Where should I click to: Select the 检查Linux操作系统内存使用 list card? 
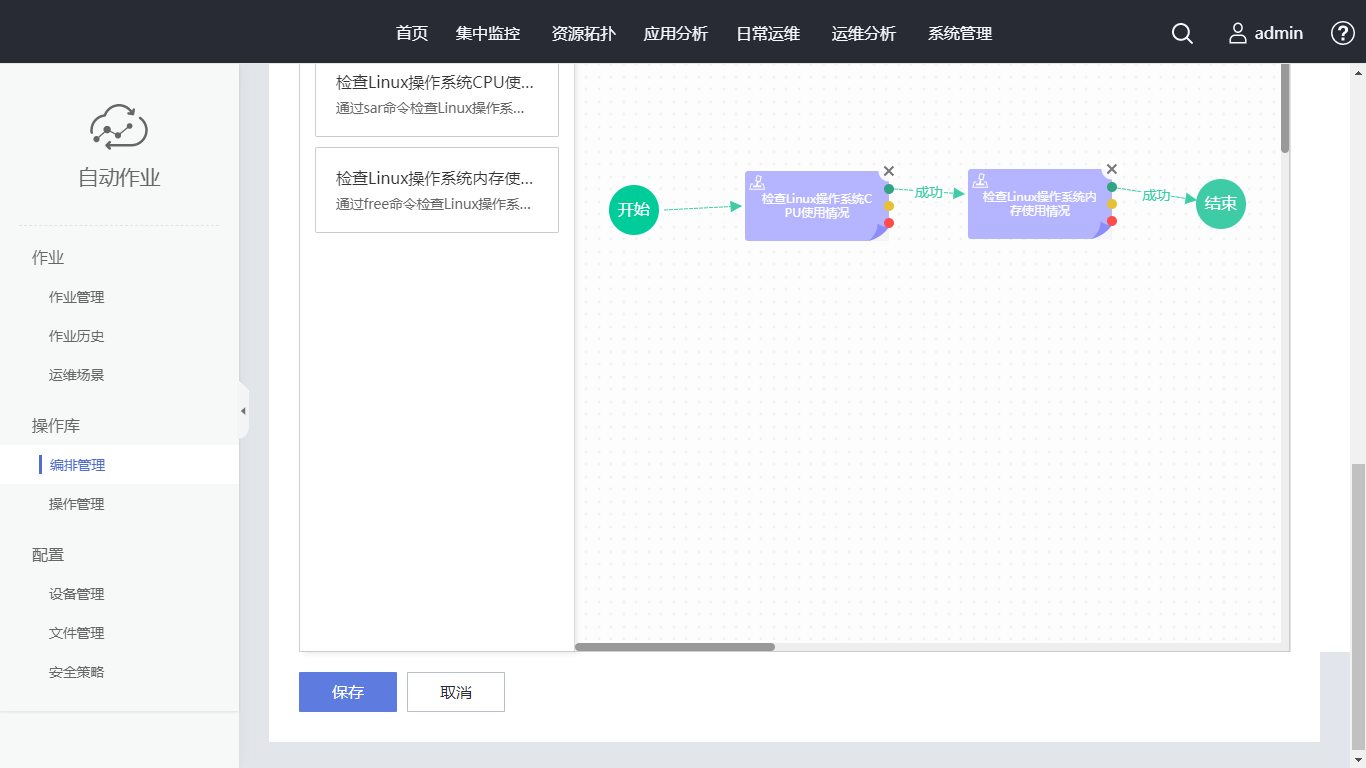pyautogui.click(x=437, y=190)
